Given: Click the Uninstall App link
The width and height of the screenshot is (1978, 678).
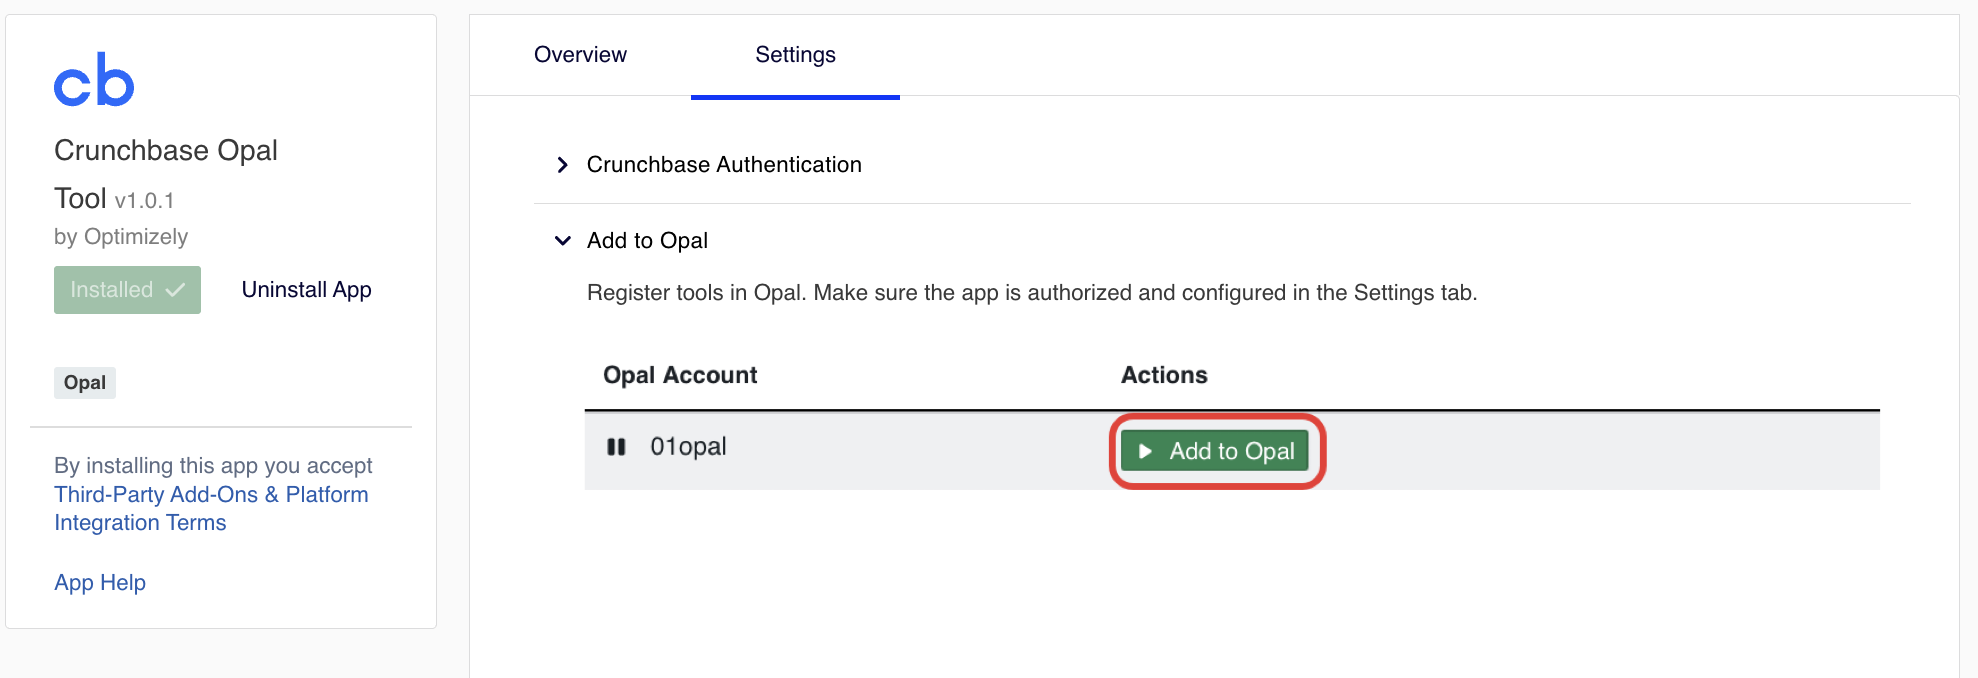Looking at the screenshot, I should point(306,290).
